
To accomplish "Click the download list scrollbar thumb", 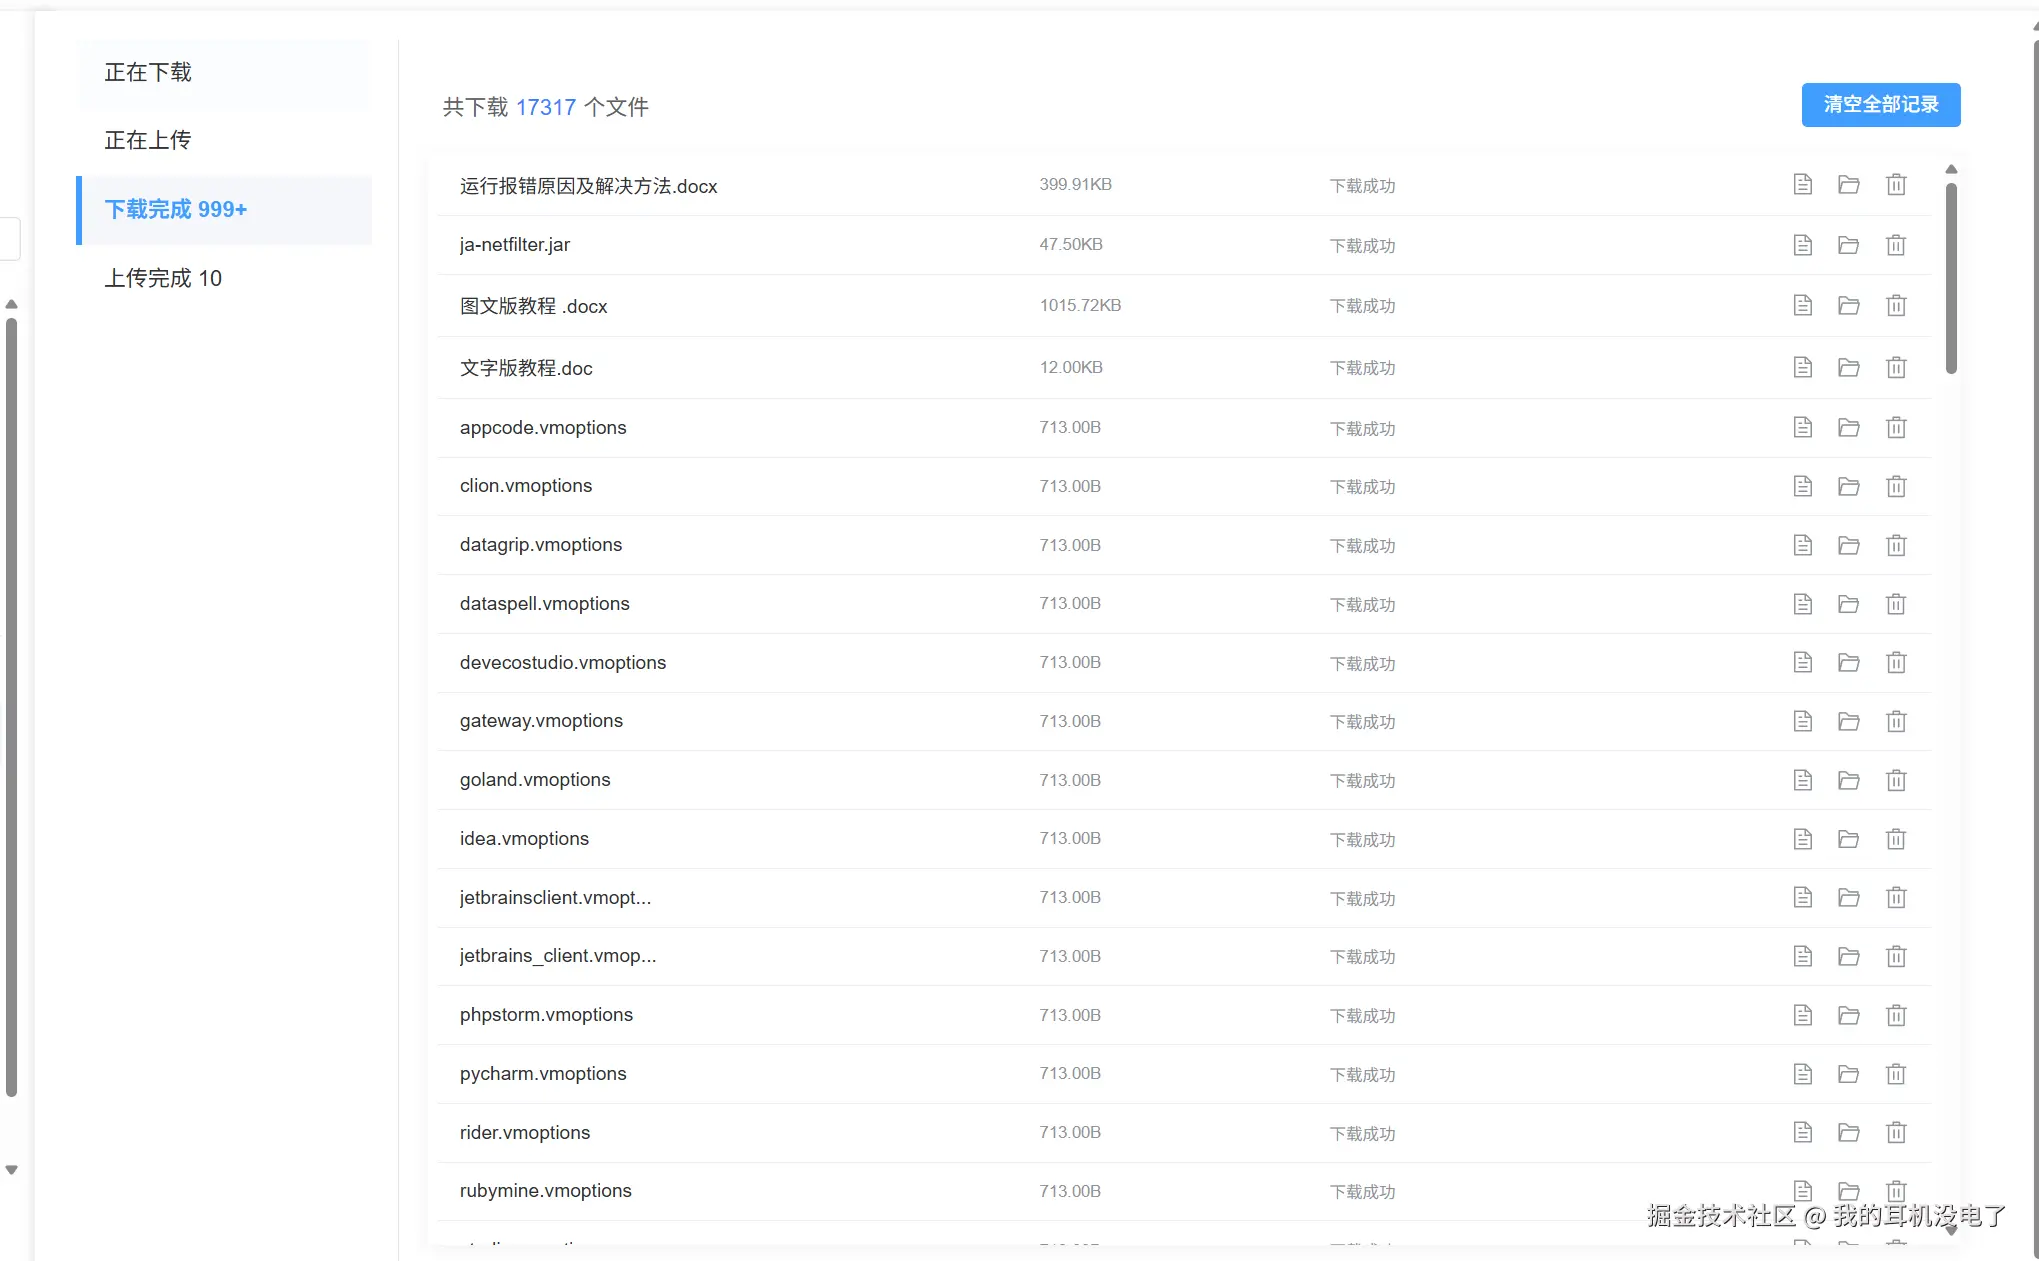I will [x=1951, y=278].
